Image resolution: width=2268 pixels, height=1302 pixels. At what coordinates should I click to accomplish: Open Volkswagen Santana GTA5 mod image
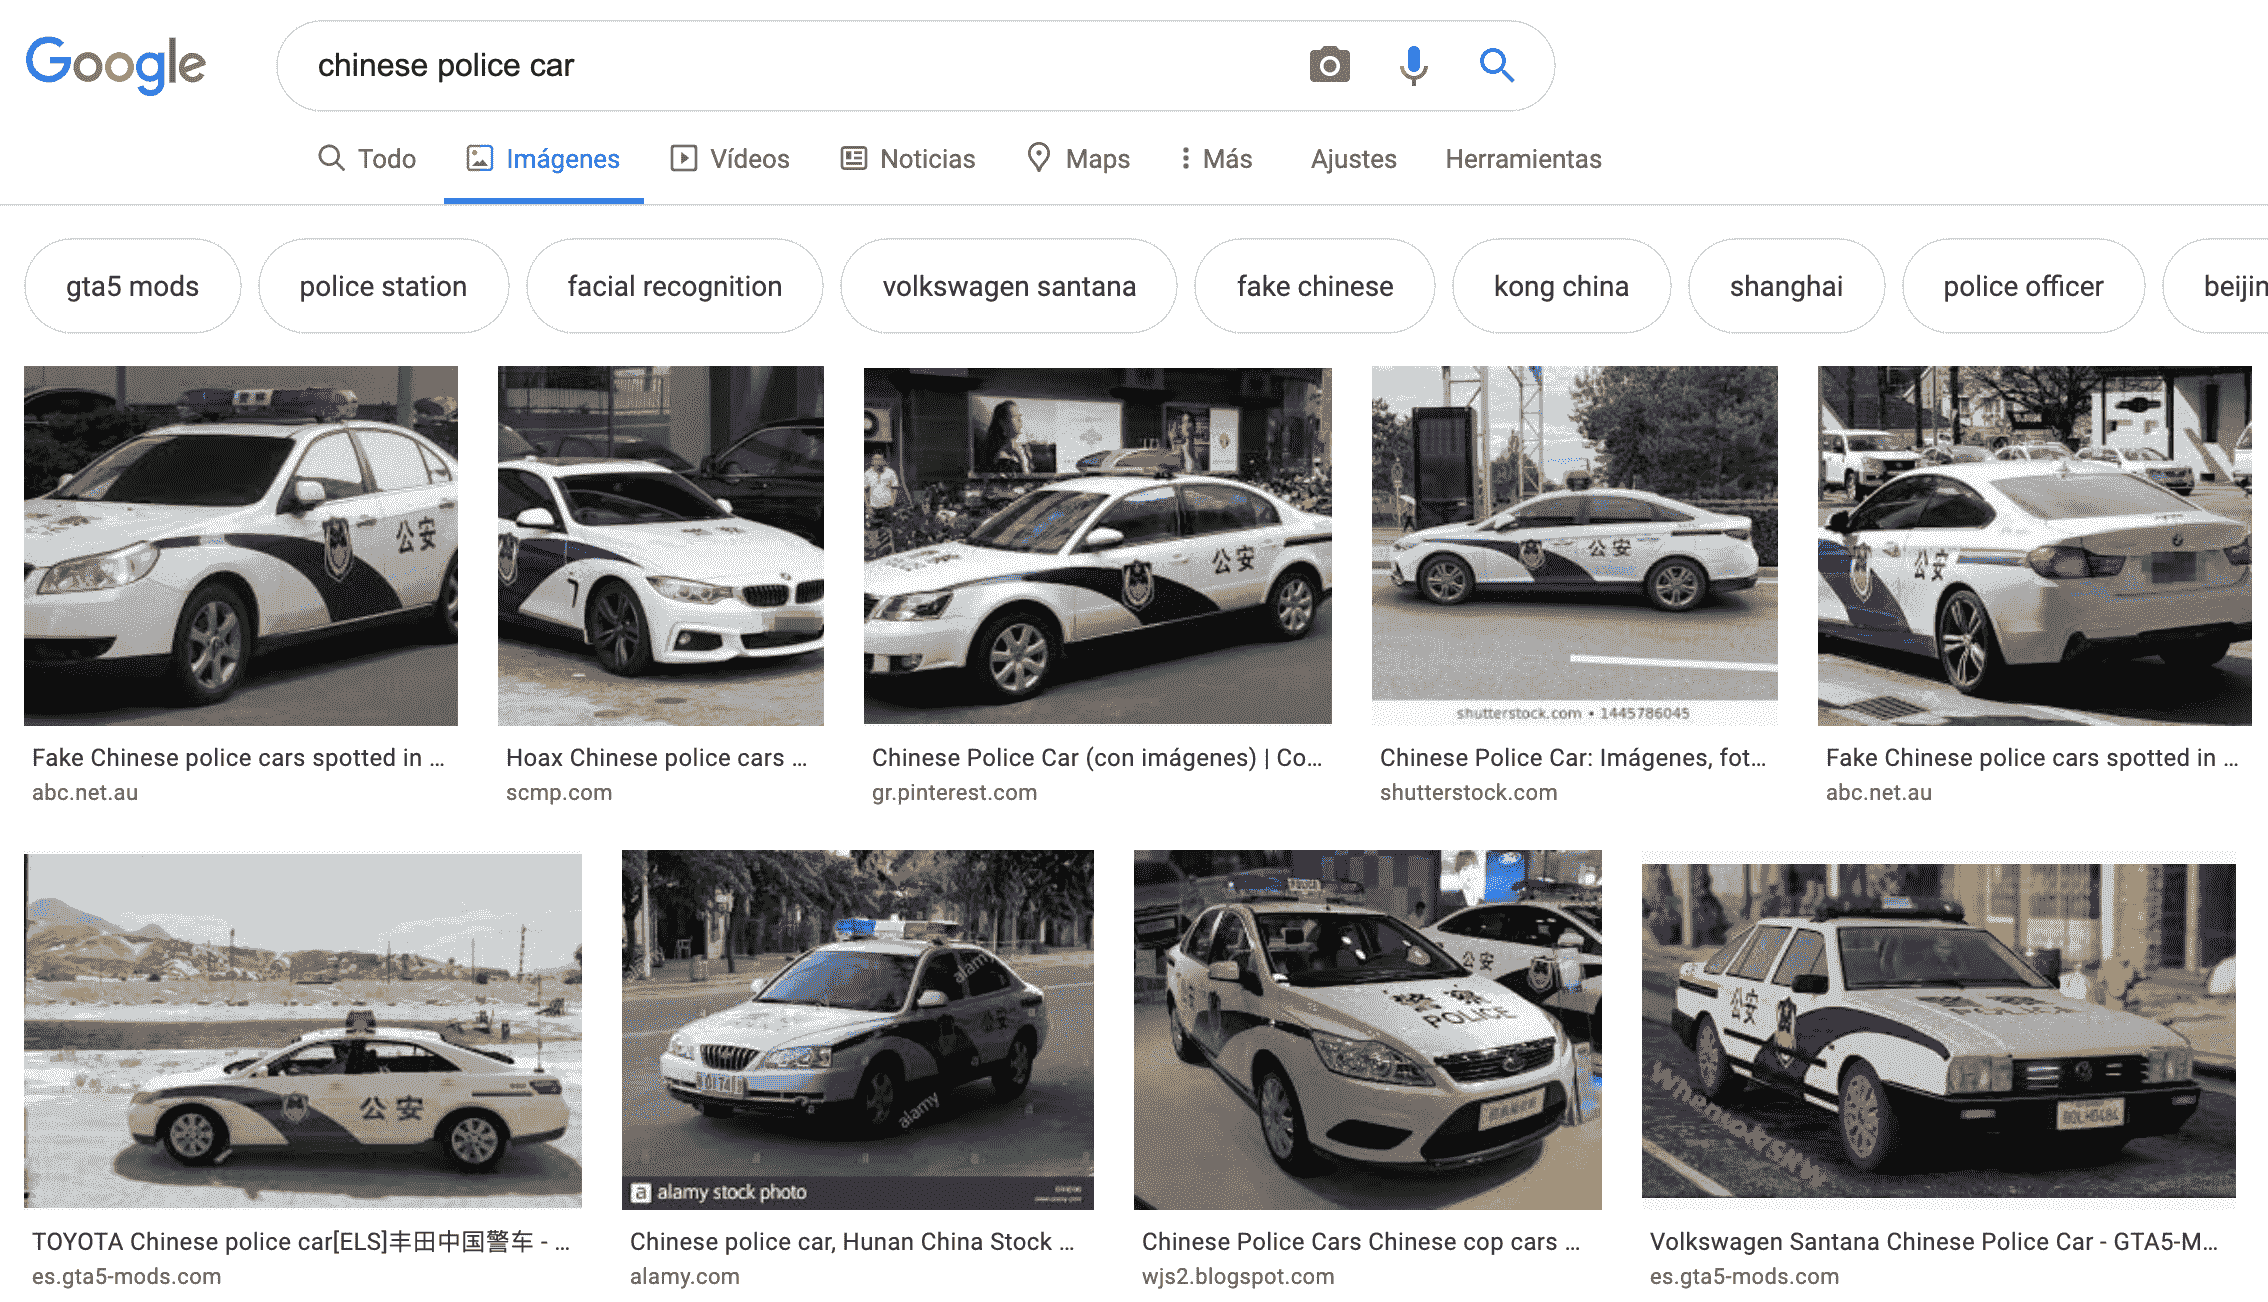tap(1939, 1030)
